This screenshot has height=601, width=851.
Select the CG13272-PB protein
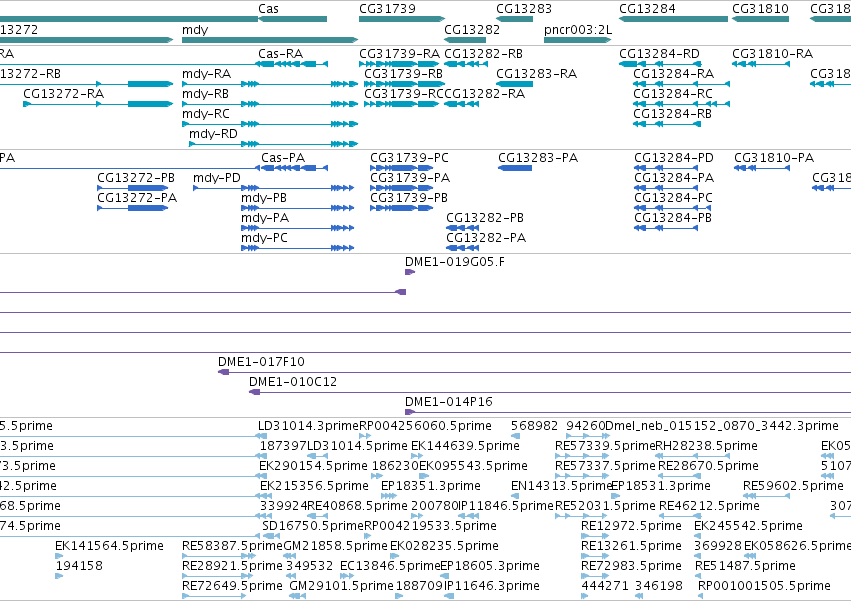point(132,188)
